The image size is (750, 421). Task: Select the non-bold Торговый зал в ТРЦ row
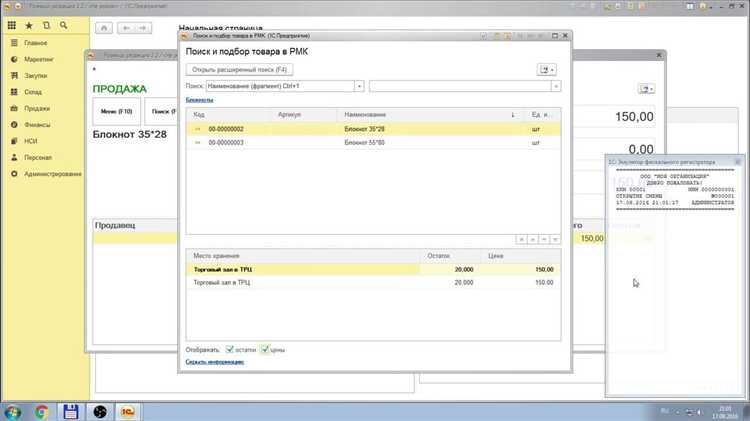coord(373,283)
